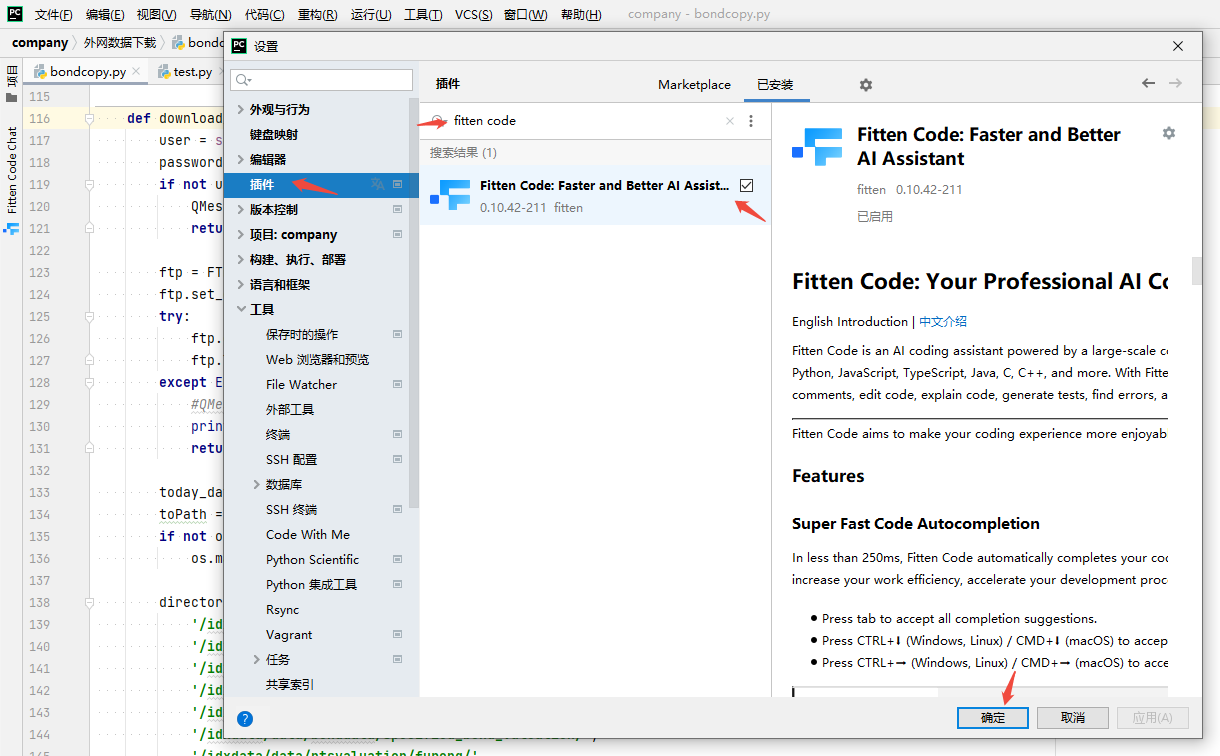Click the 确定 button

(x=993, y=718)
